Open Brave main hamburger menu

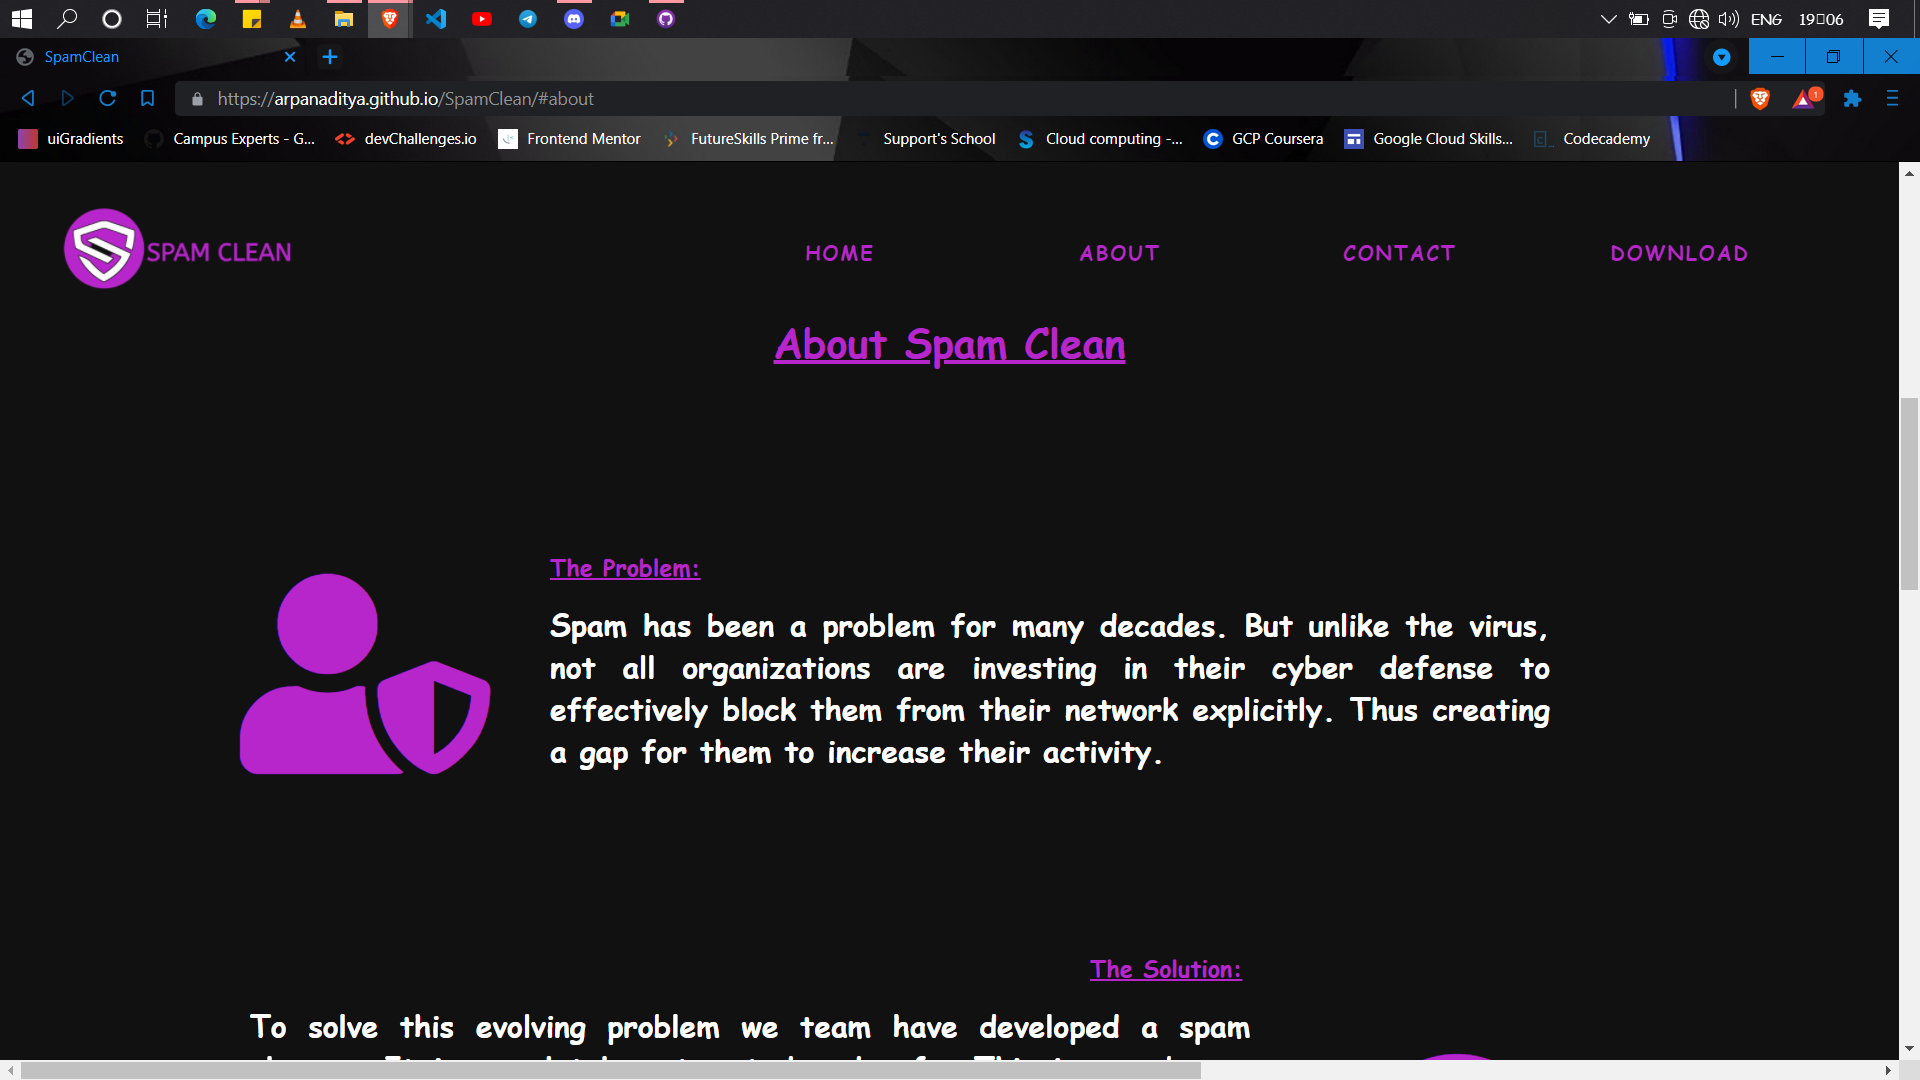pos(1892,98)
